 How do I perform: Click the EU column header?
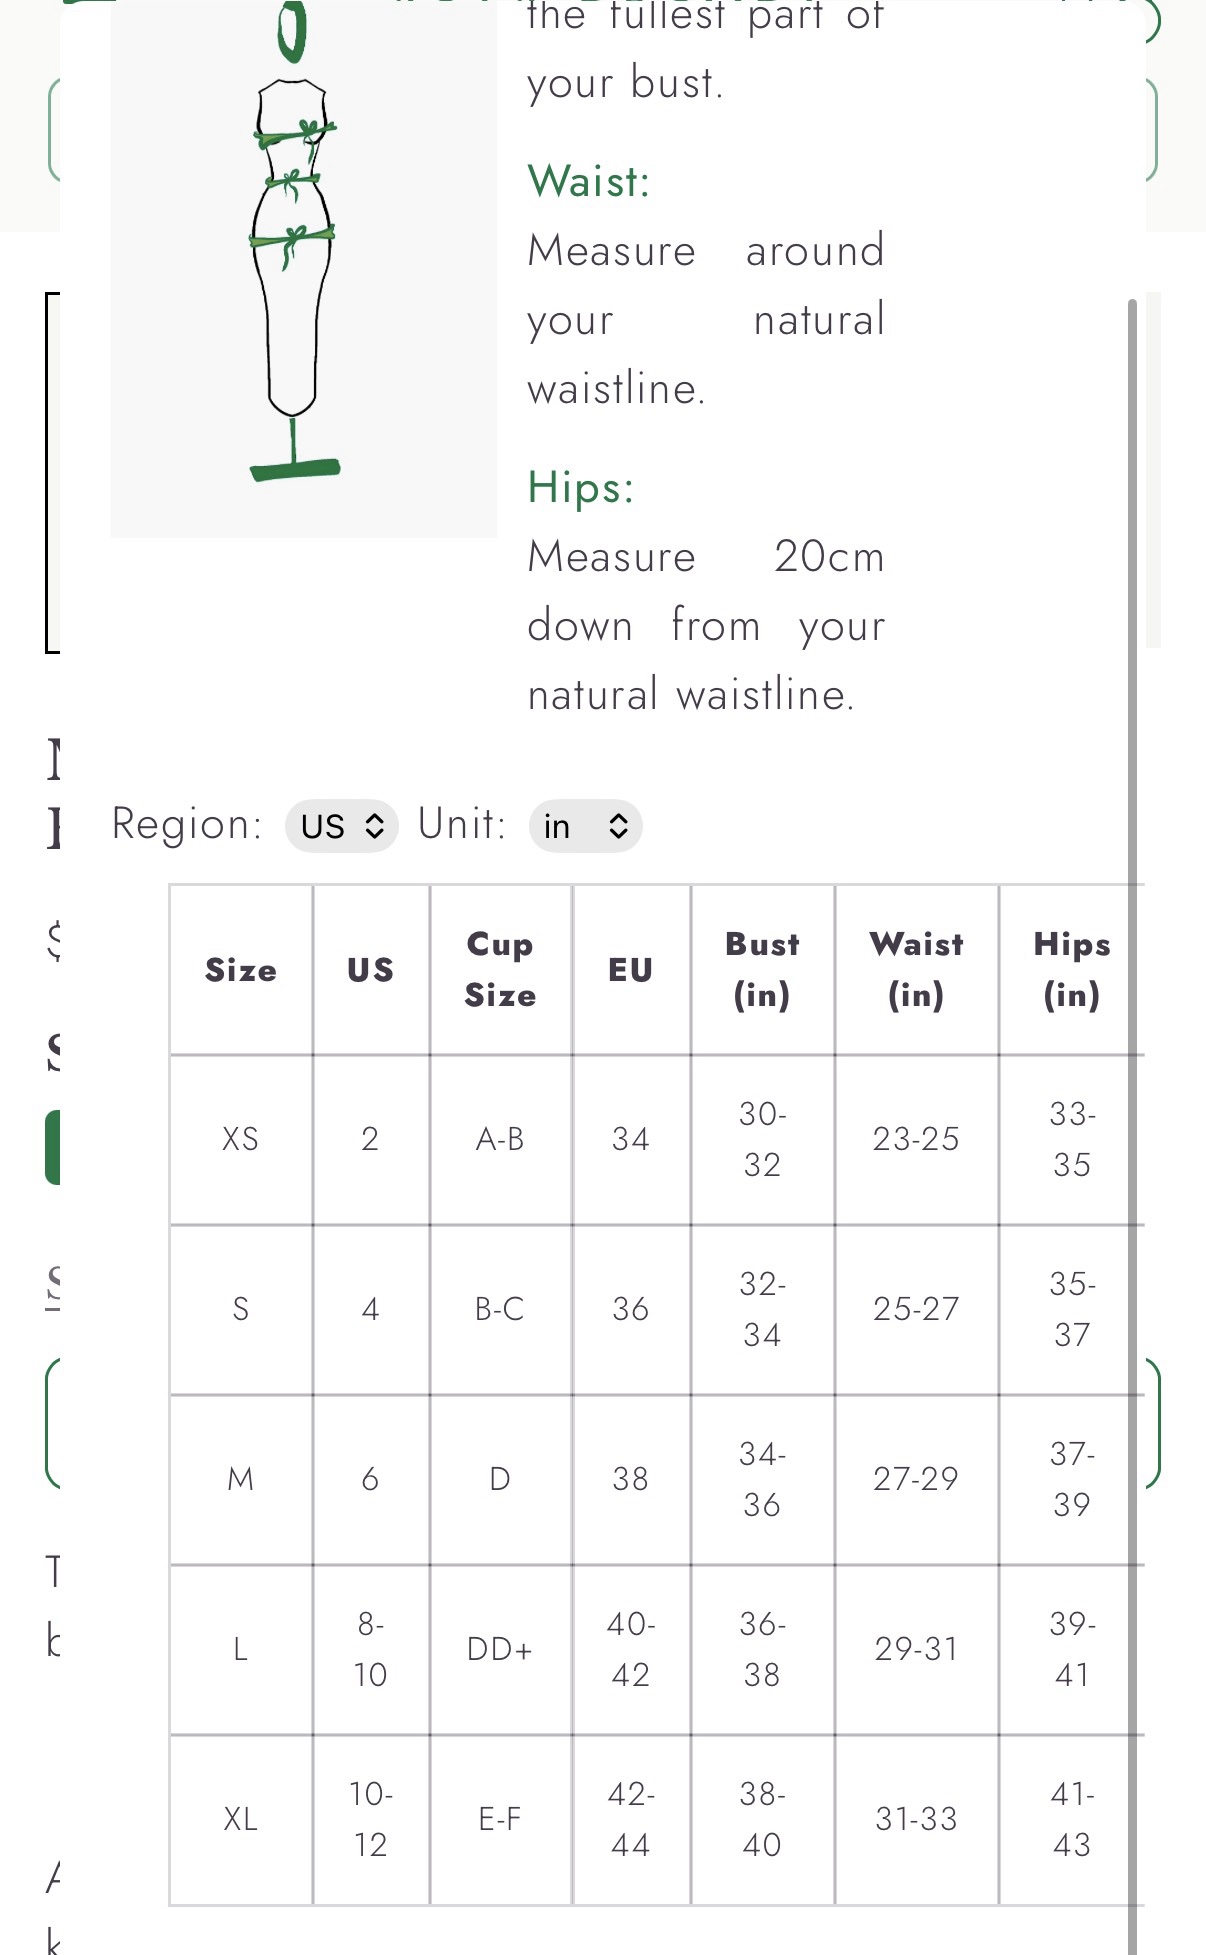coord(631,970)
